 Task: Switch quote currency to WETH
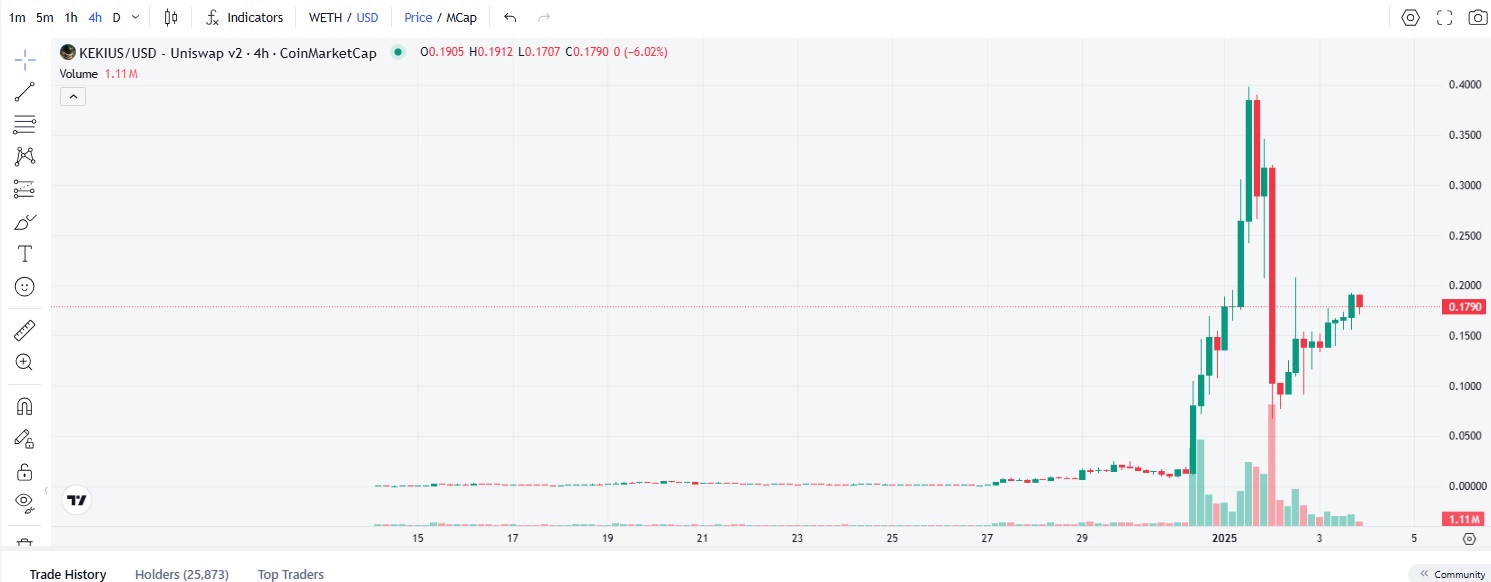[x=325, y=17]
